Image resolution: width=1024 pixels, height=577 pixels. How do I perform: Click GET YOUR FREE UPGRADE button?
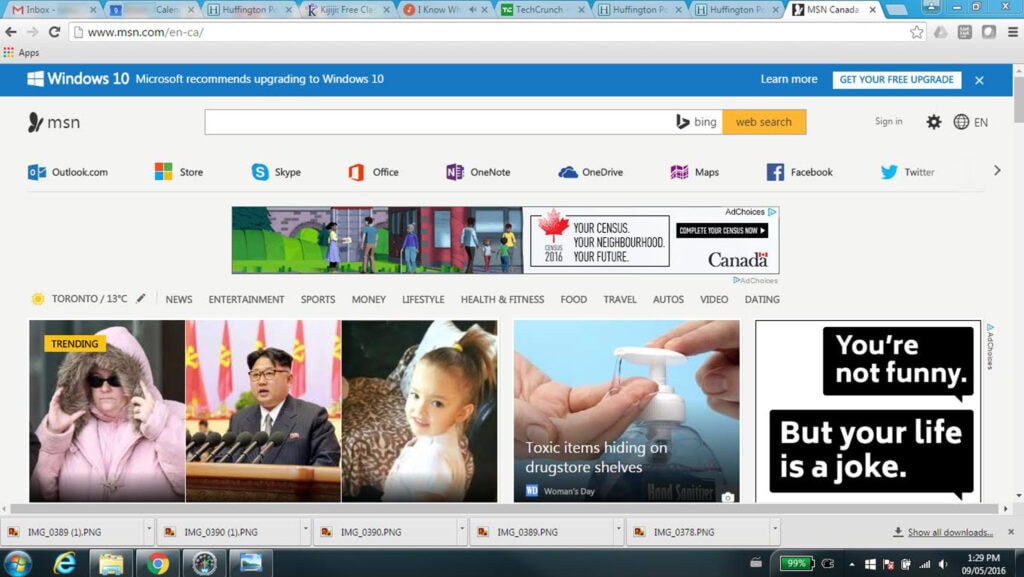(x=895, y=79)
